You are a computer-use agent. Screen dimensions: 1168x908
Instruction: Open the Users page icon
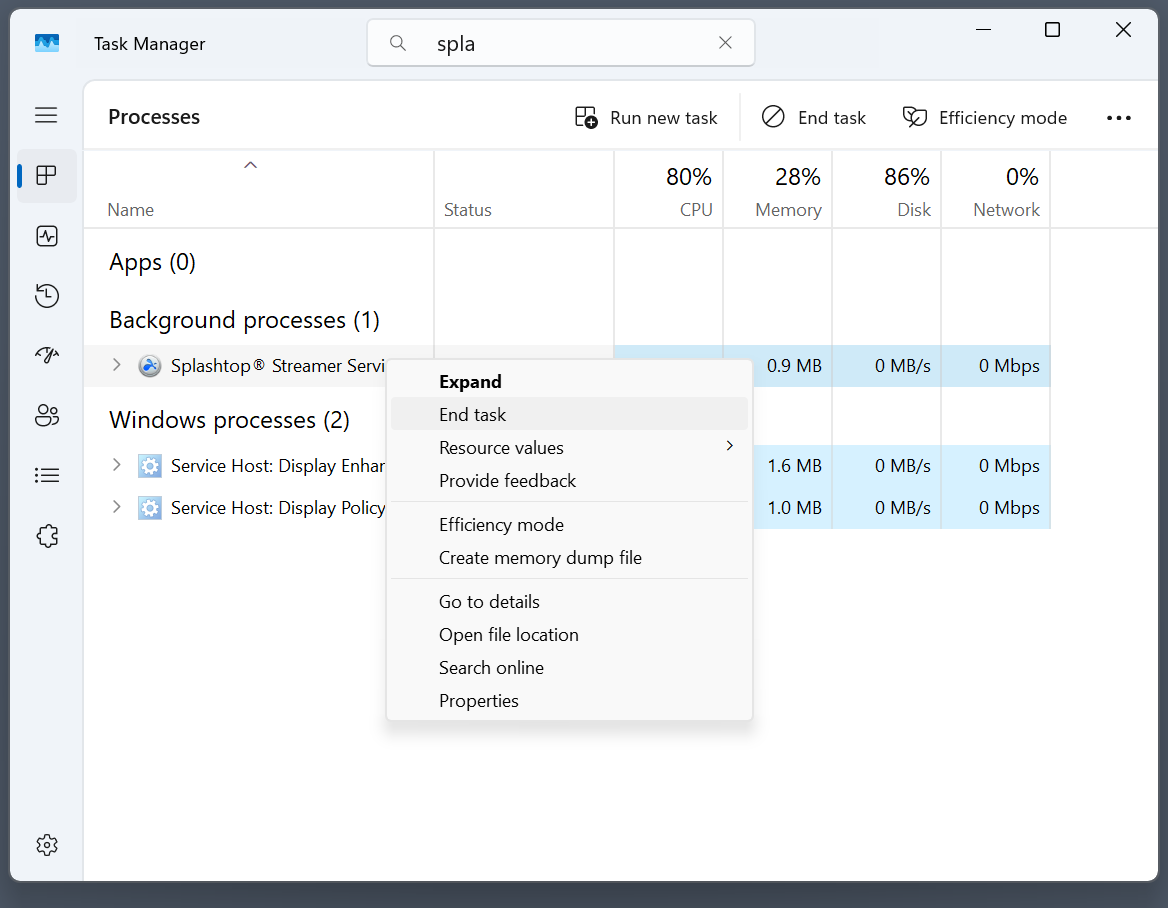point(46,416)
